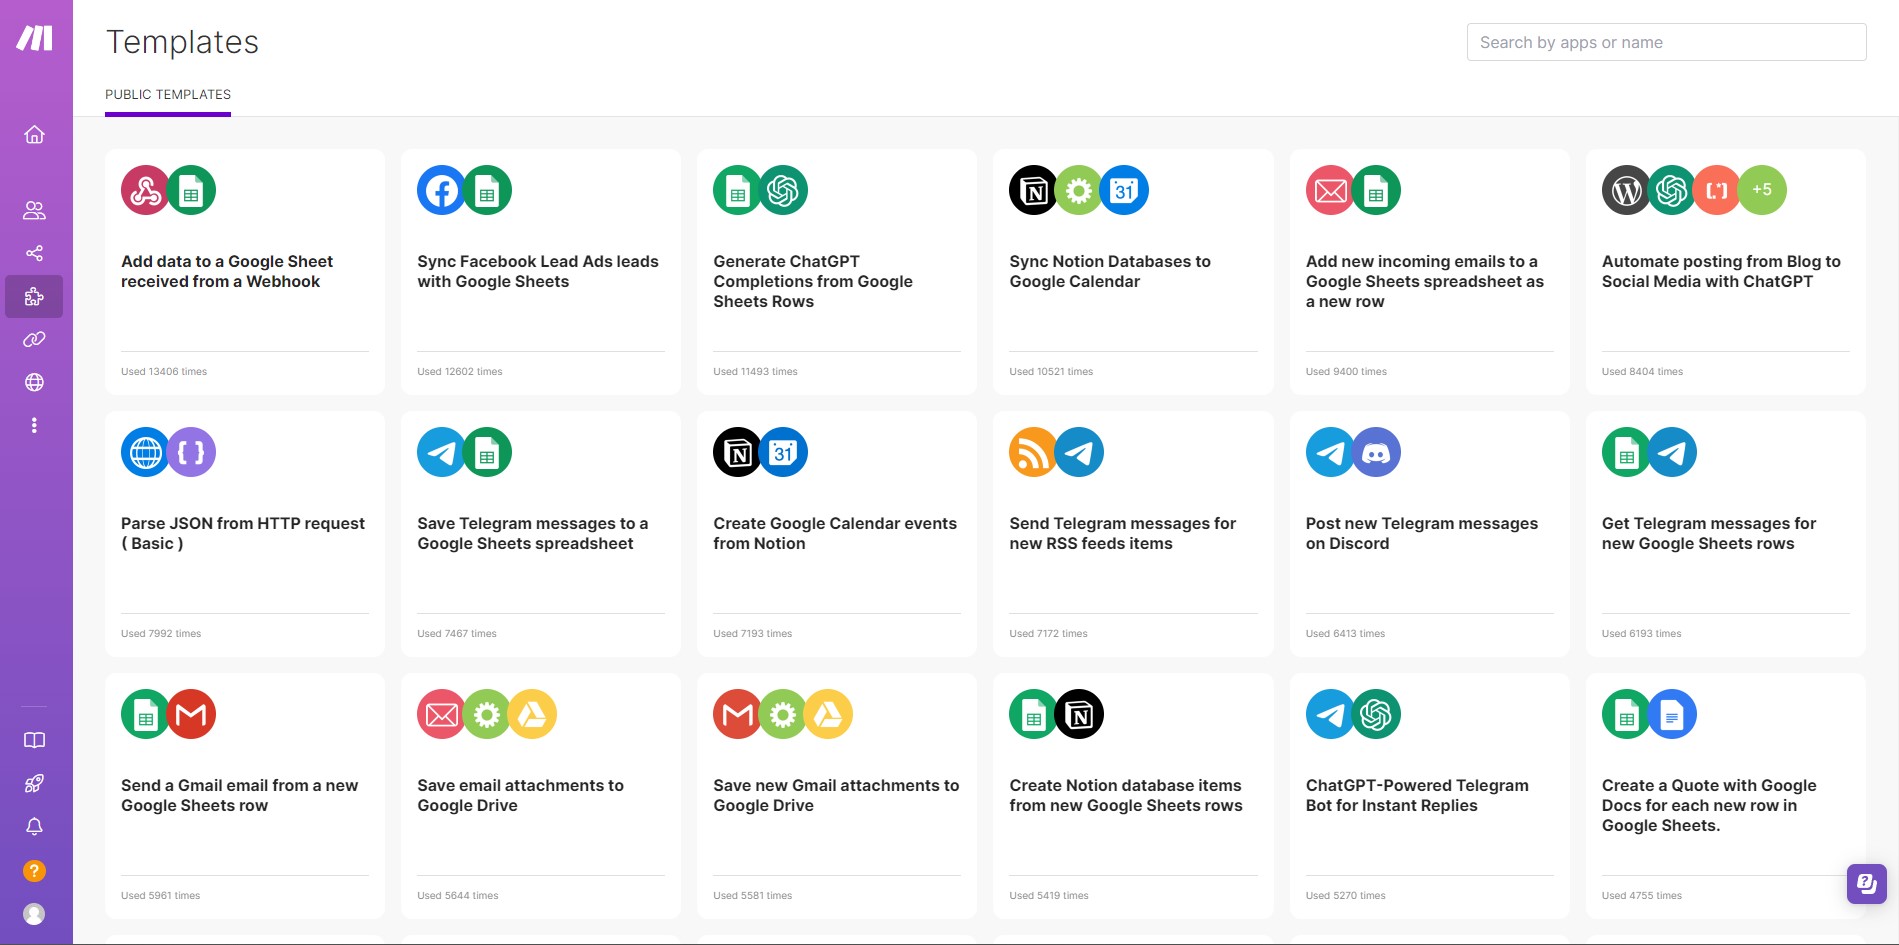Image resolution: width=1899 pixels, height=945 pixels.
Task: Click the Gmail icon on Send a Gmail email card
Action: [x=191, y=714]
